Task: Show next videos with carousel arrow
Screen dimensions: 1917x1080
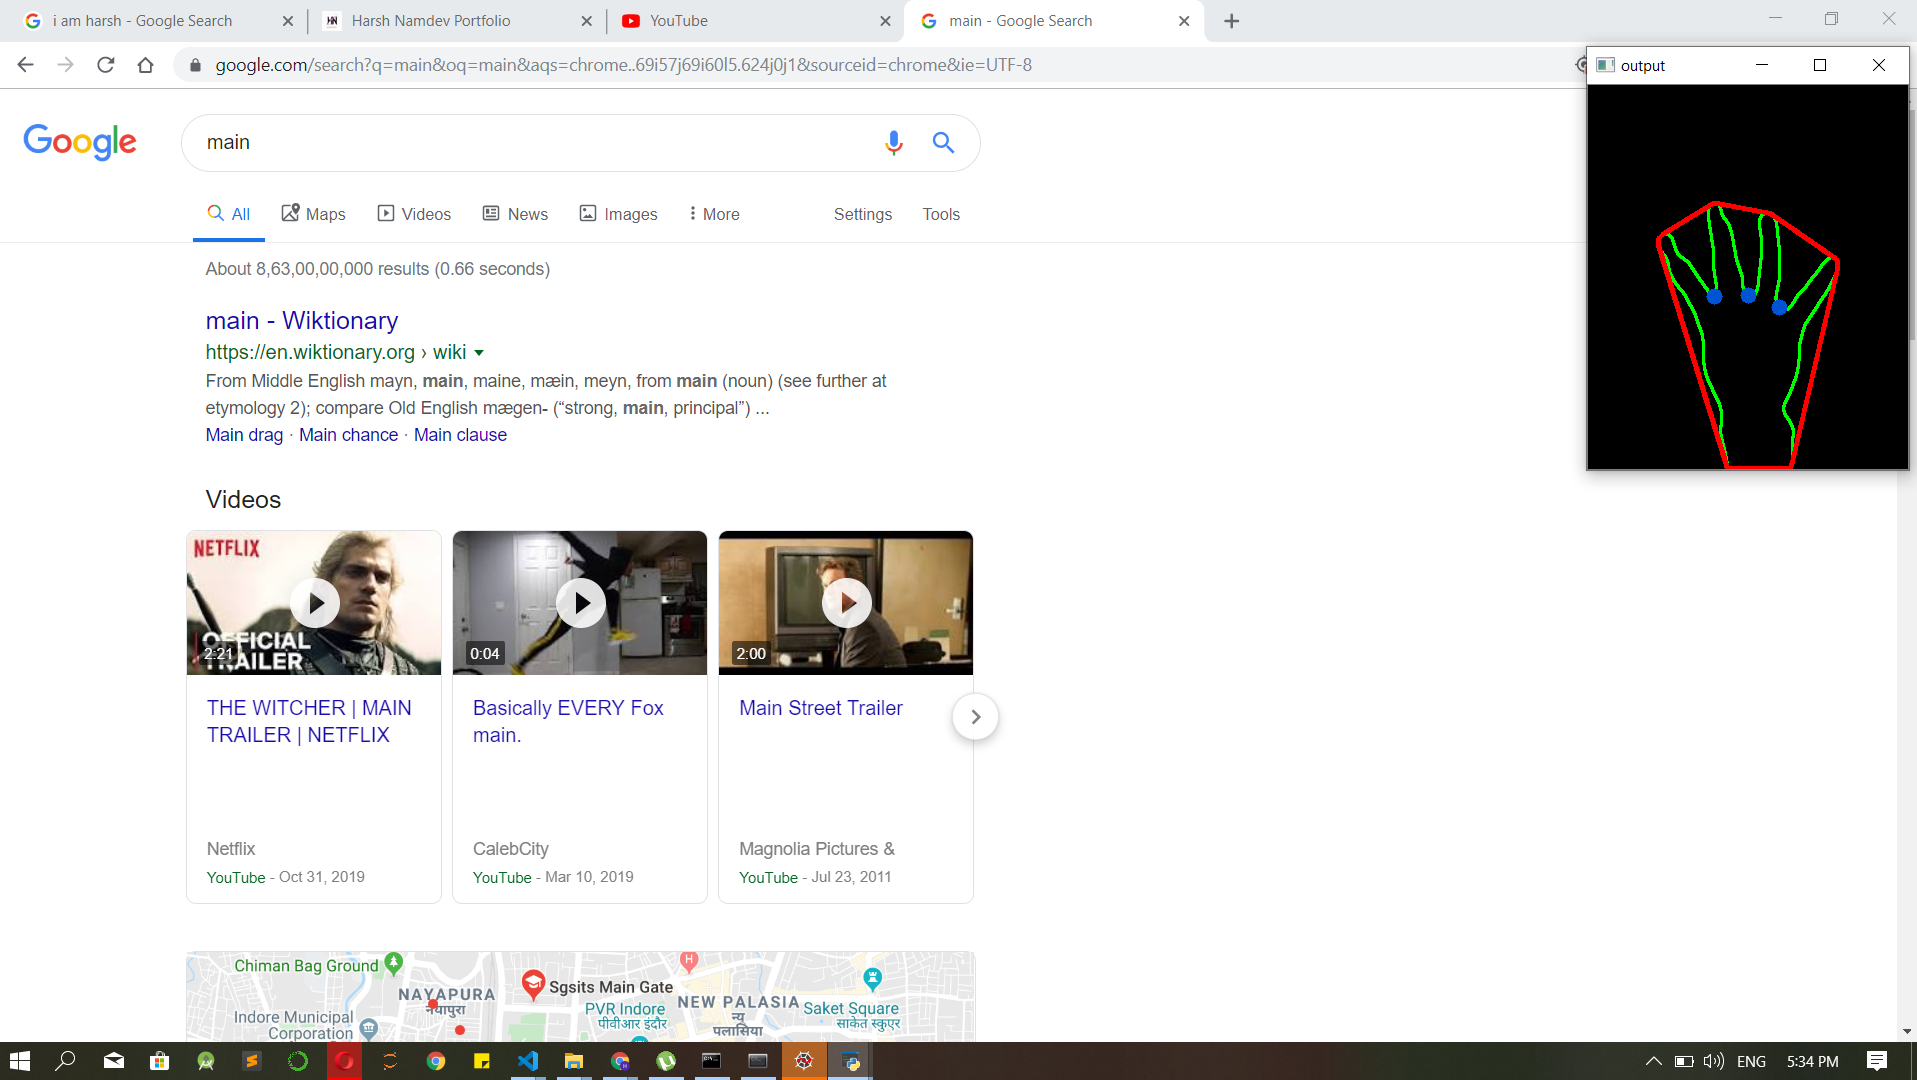Action: point(975,717)
